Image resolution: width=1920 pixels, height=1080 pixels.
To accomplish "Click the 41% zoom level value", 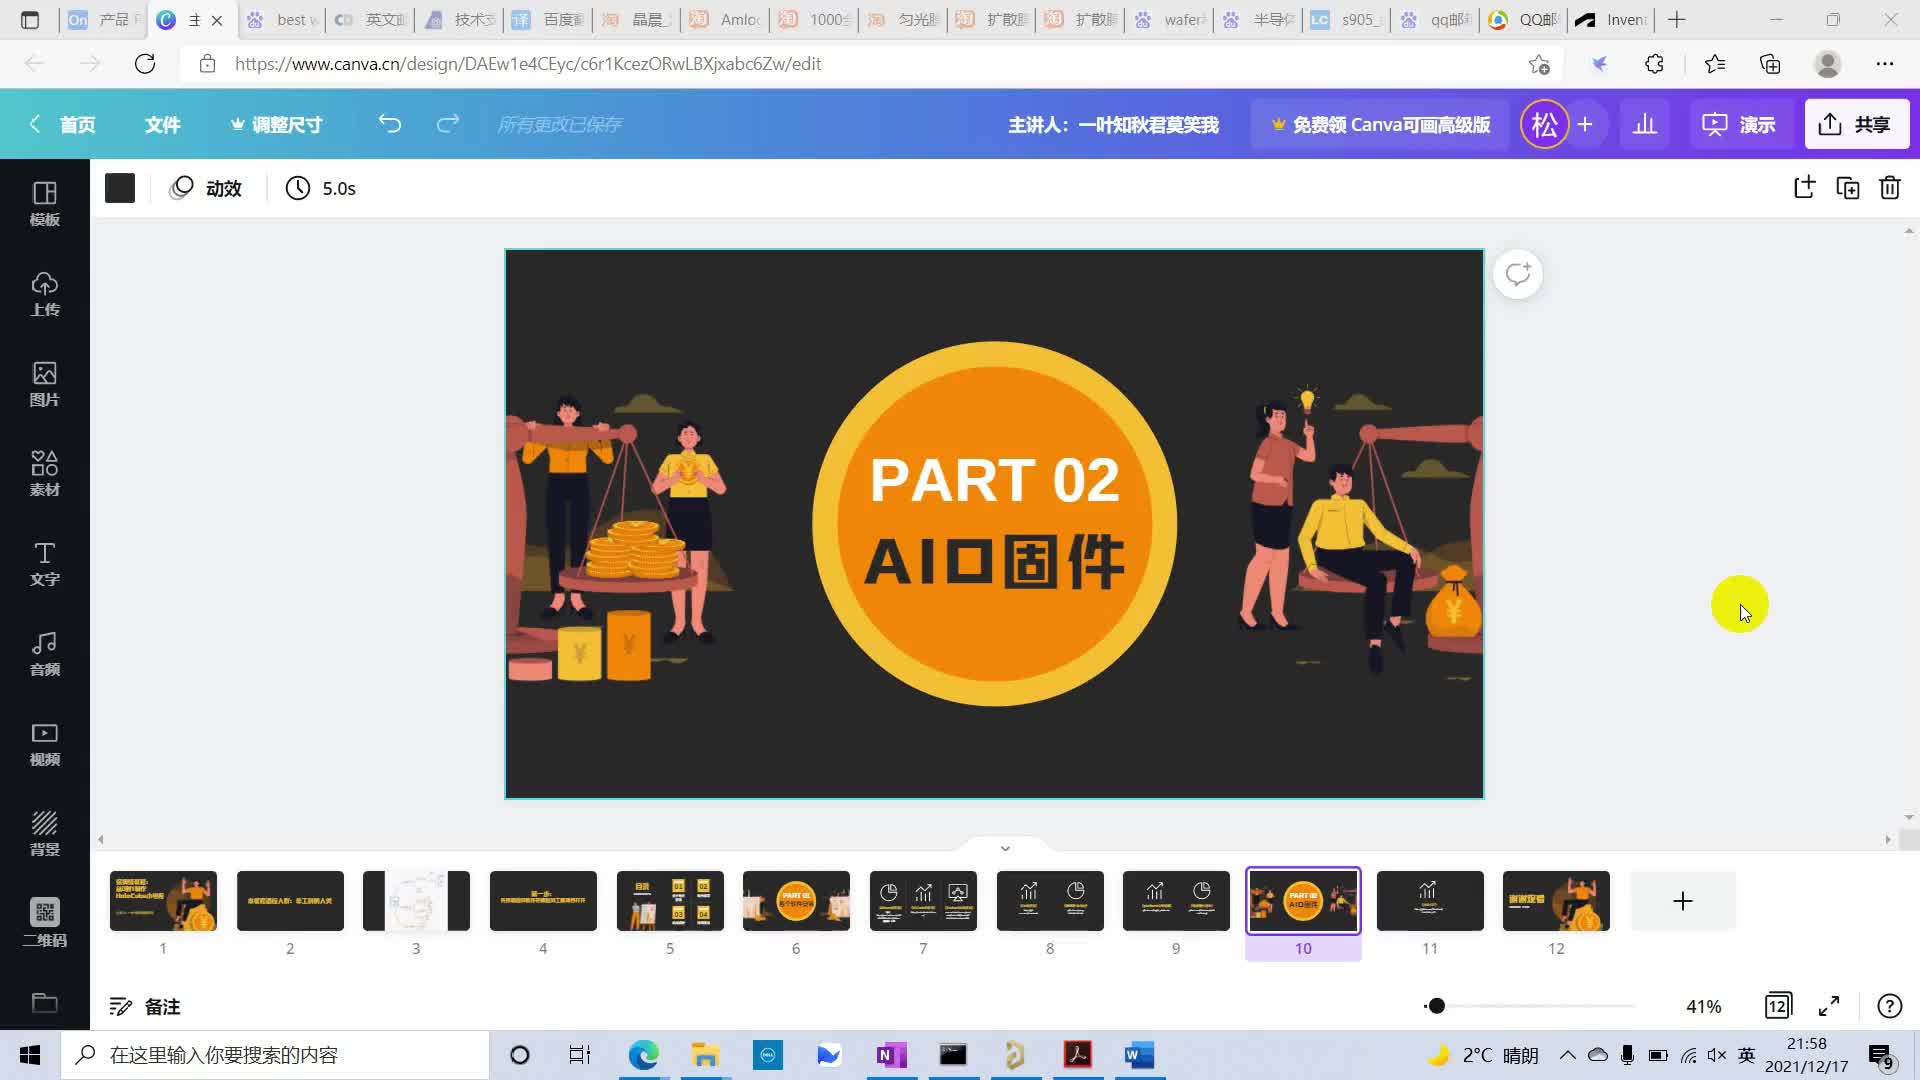I will coord(1704,1006).
